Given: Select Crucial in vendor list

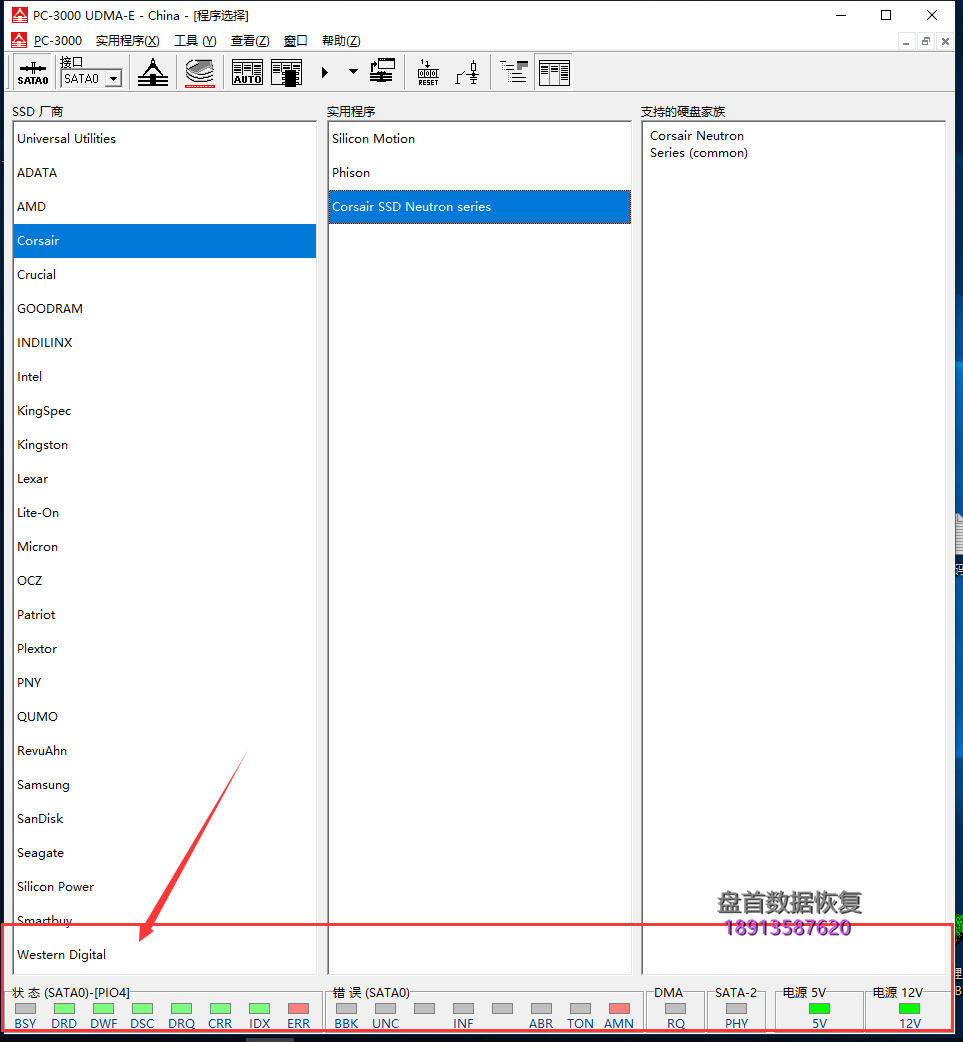Looking at the screenshot, I should 164,274.
